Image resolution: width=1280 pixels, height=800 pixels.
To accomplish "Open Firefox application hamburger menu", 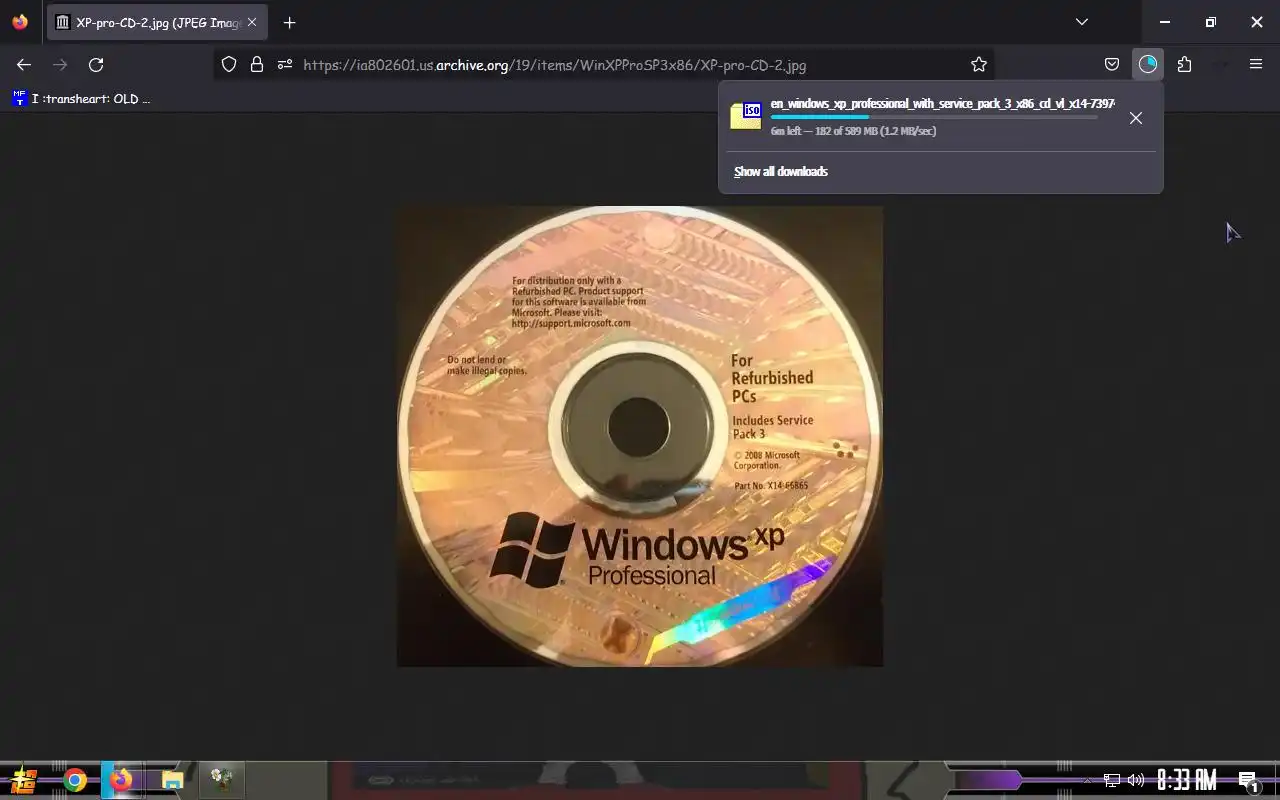I will click(x=1256, y=64).
